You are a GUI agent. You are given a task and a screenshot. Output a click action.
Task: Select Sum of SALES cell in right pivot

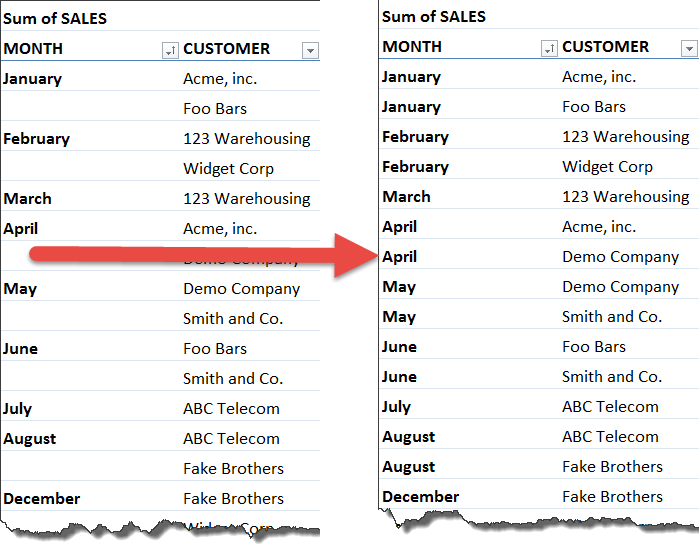pos(434,16)
